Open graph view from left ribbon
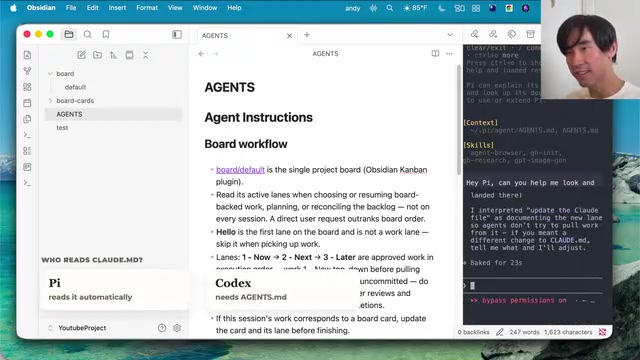The image size is (640, 360). point(27,71)
